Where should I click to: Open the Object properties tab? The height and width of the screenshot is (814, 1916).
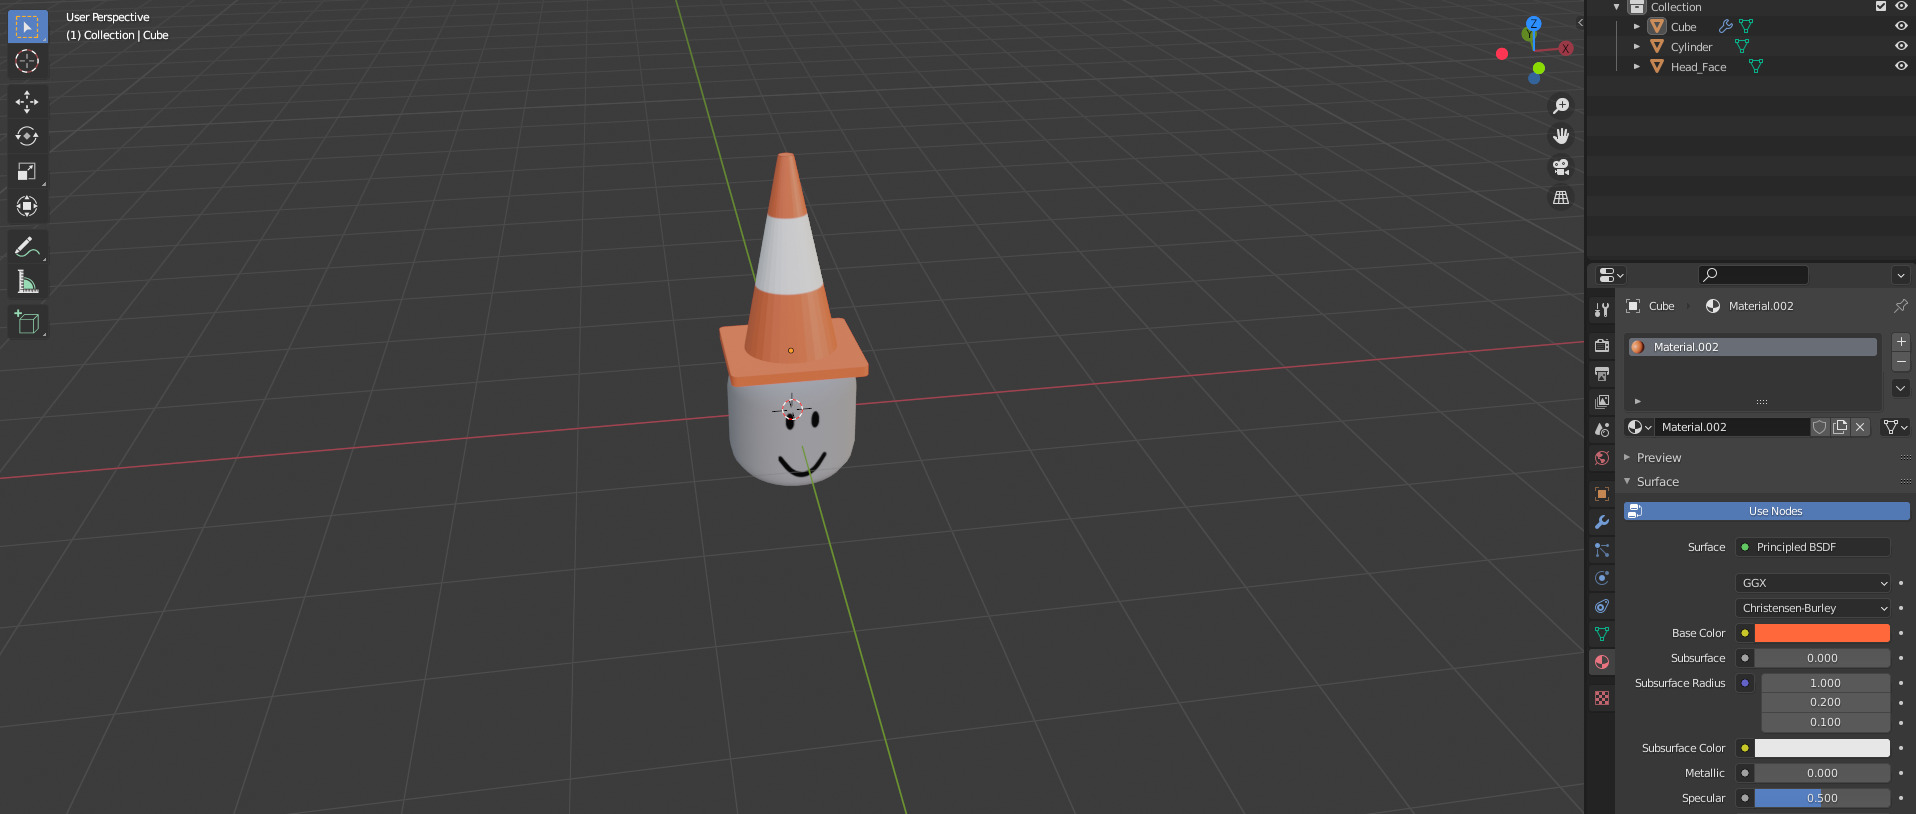point(1602,494)
